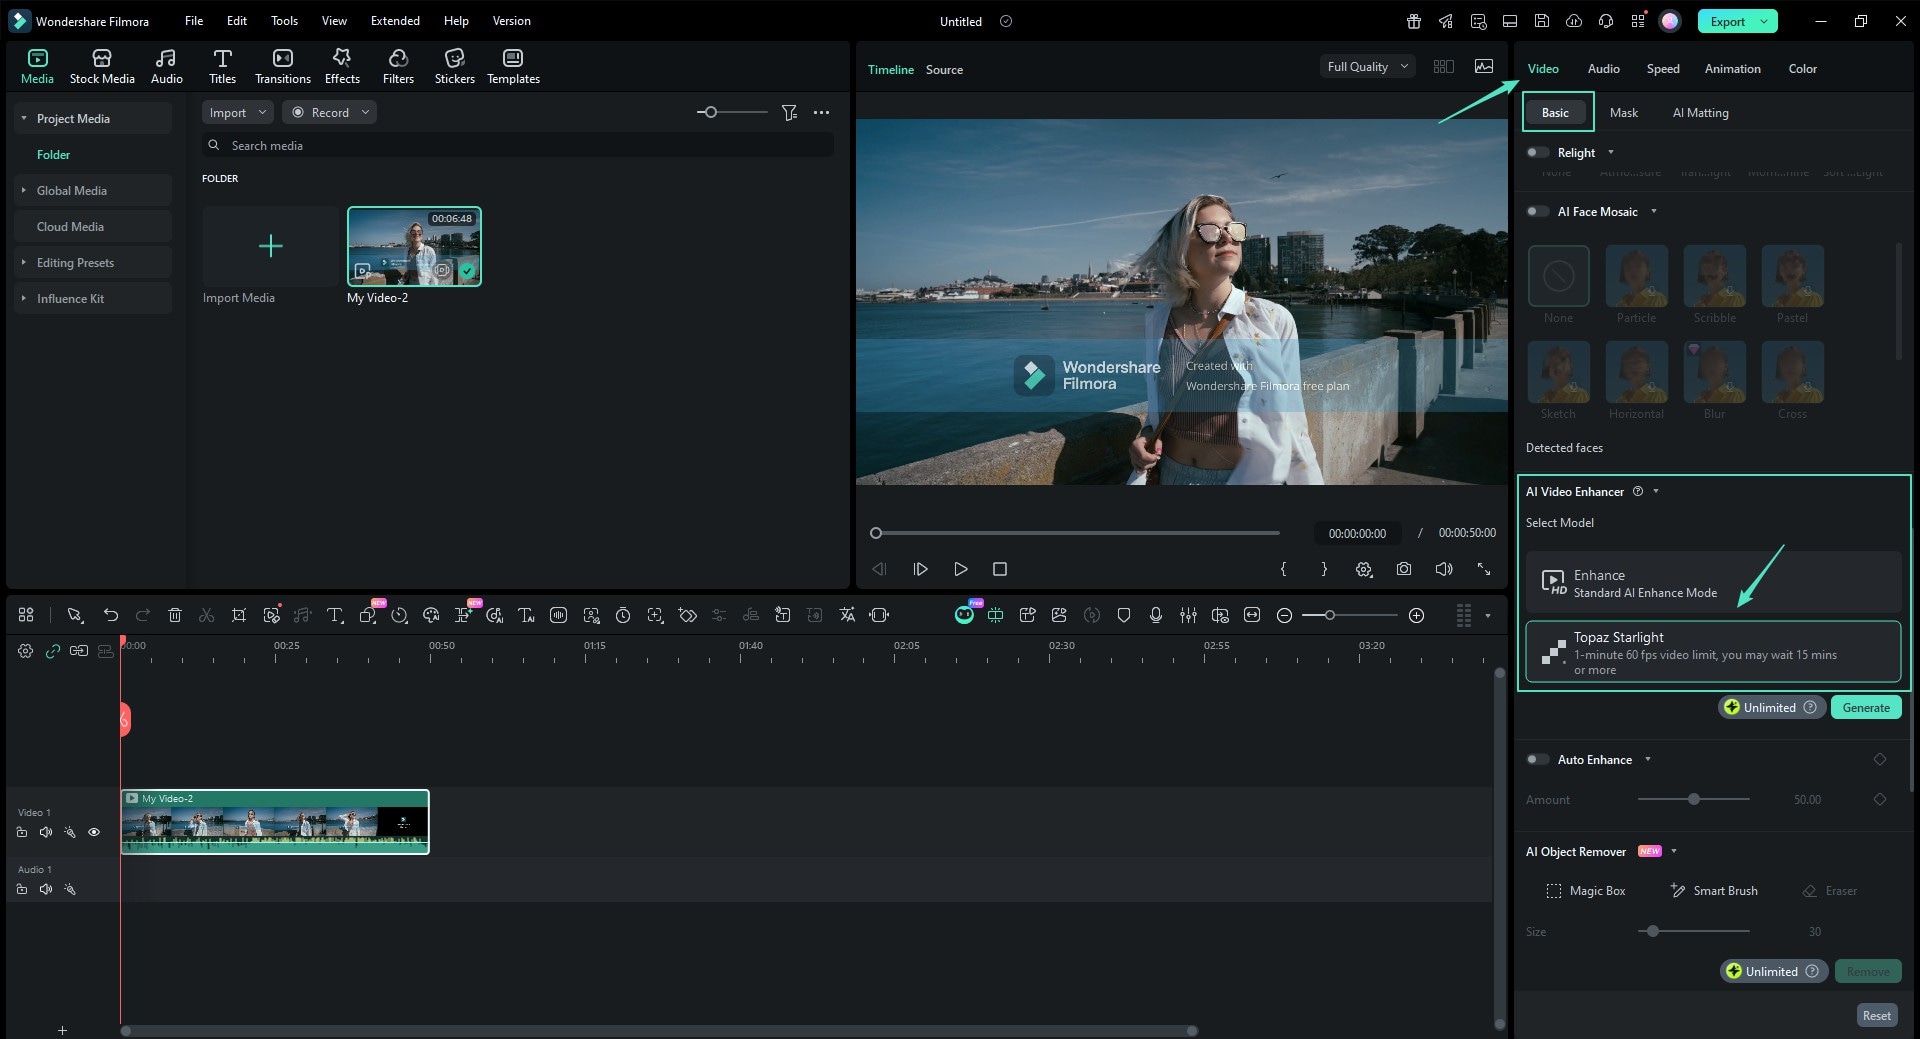1920x1039 pixels.
Task: Toggle the Relight switch
Action: pos(1539,152)
